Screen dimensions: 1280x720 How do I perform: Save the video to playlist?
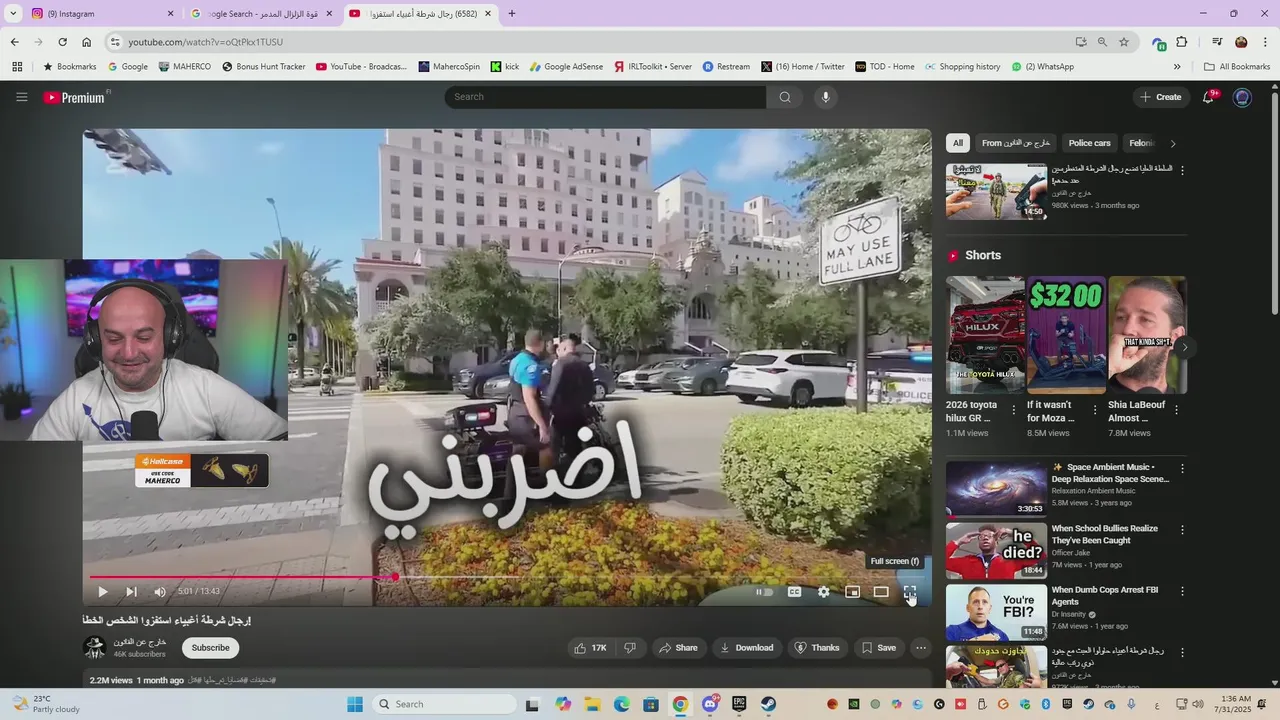[x=879, y=648]
